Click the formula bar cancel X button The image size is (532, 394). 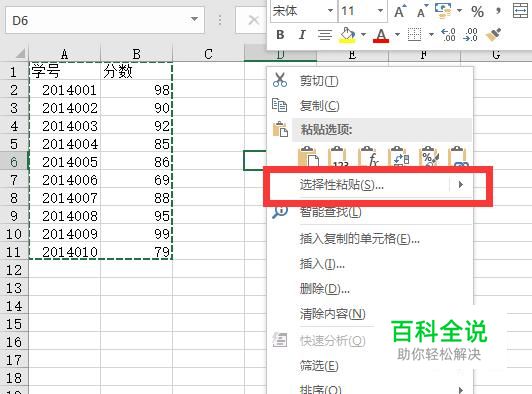(x=253, y=20)
